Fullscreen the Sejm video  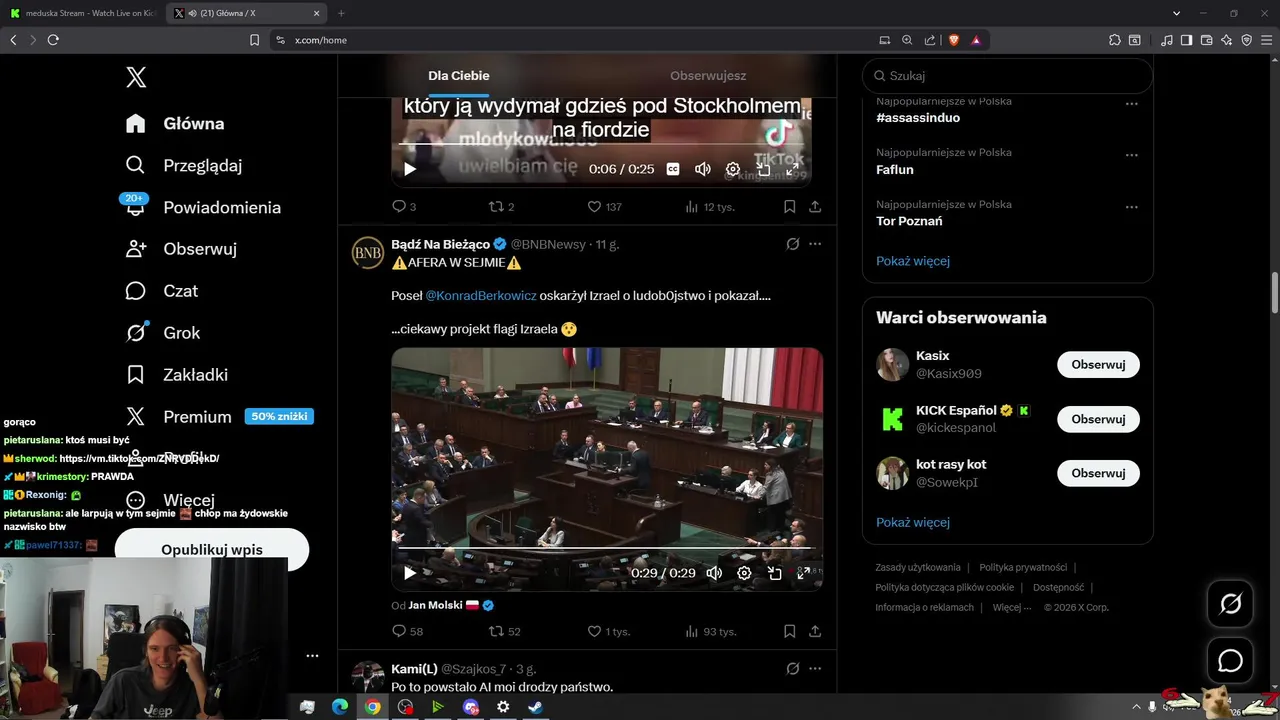pos(803,573)
